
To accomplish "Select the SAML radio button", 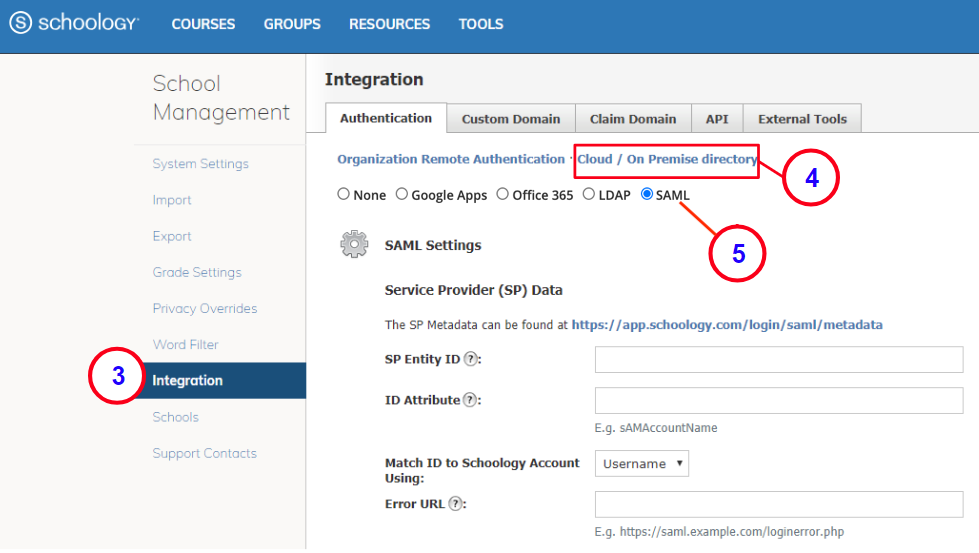I will (x=646, y=195).
